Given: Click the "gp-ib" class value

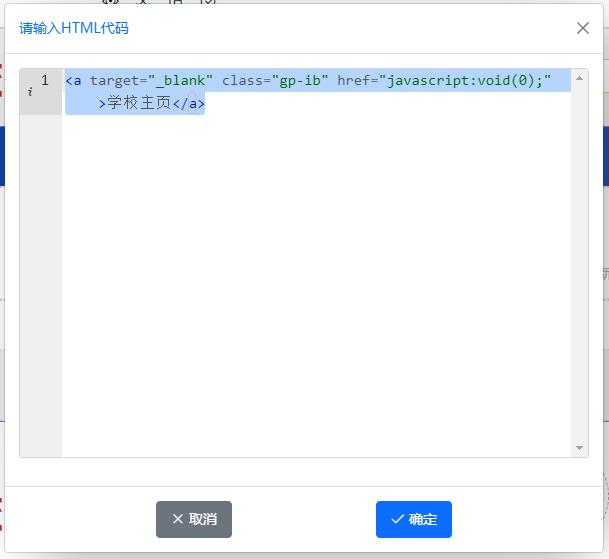Looking at the screenshot, I should 300,81.
